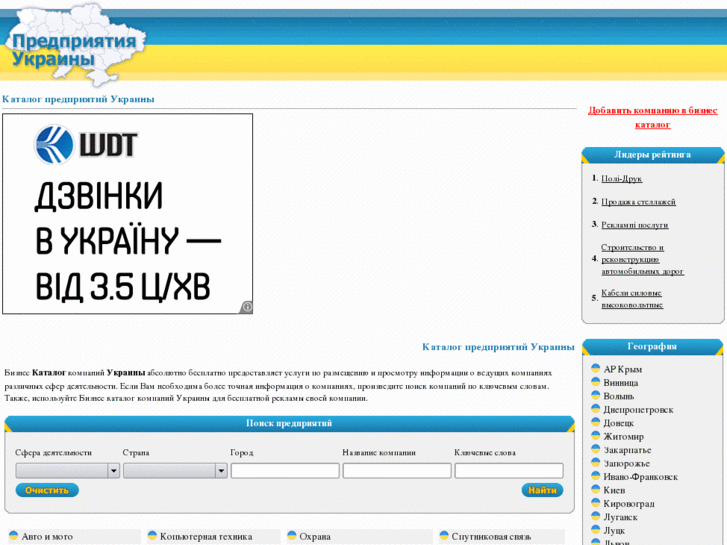Click the Город input field
The height and width of the screenshot is (545, 727).
tap(285, 471)
